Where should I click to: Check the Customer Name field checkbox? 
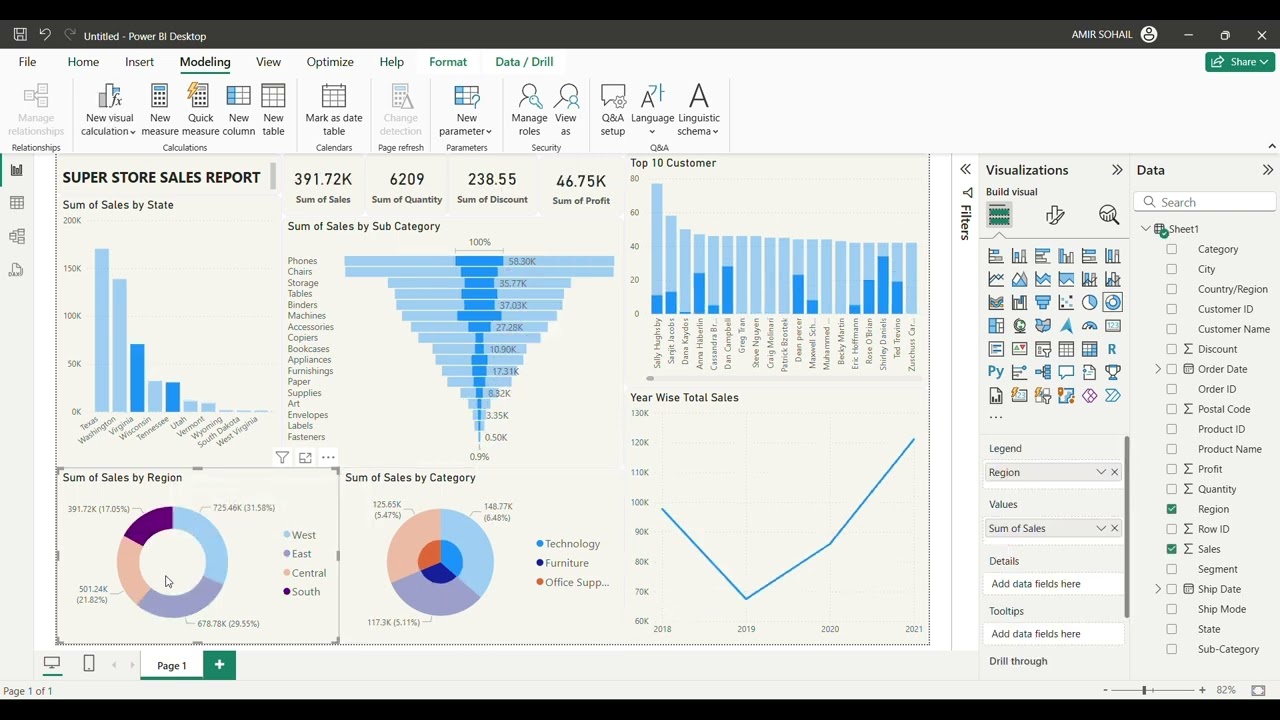pos(1172,329)
